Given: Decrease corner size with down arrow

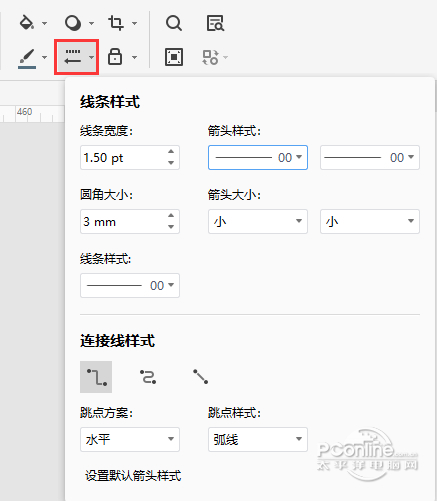Looking at the screenshot, I should (171, 227).
